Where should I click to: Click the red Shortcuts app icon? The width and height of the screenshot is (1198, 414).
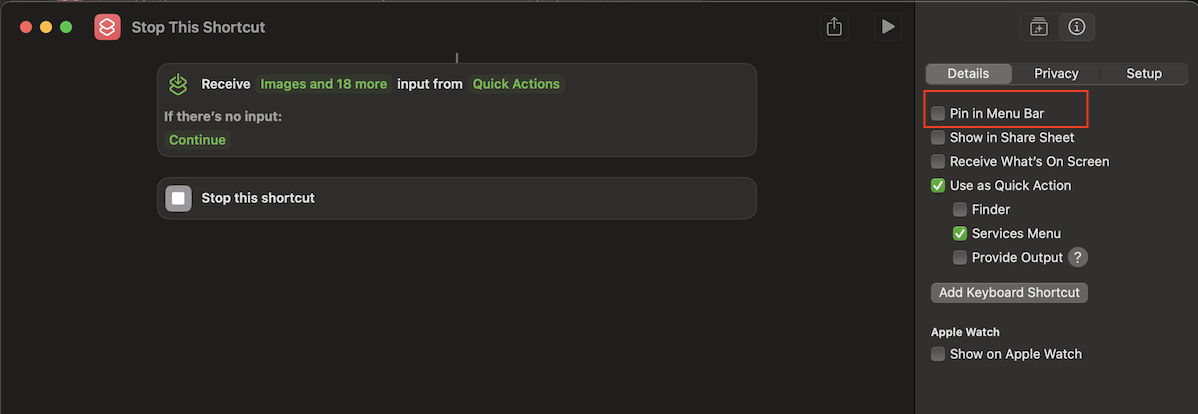coord(107,27)
